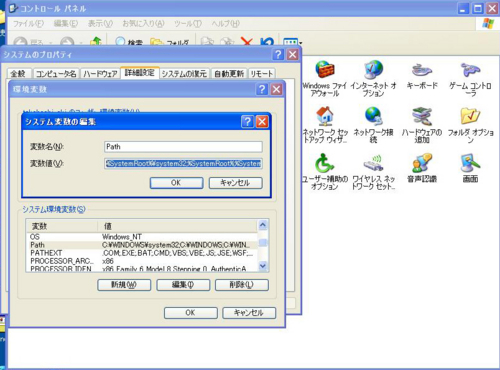The height and width of the screenshot is (370, 500).
Task: Click OK in システム変数の編集 dialog
Action: click(176, 183)
